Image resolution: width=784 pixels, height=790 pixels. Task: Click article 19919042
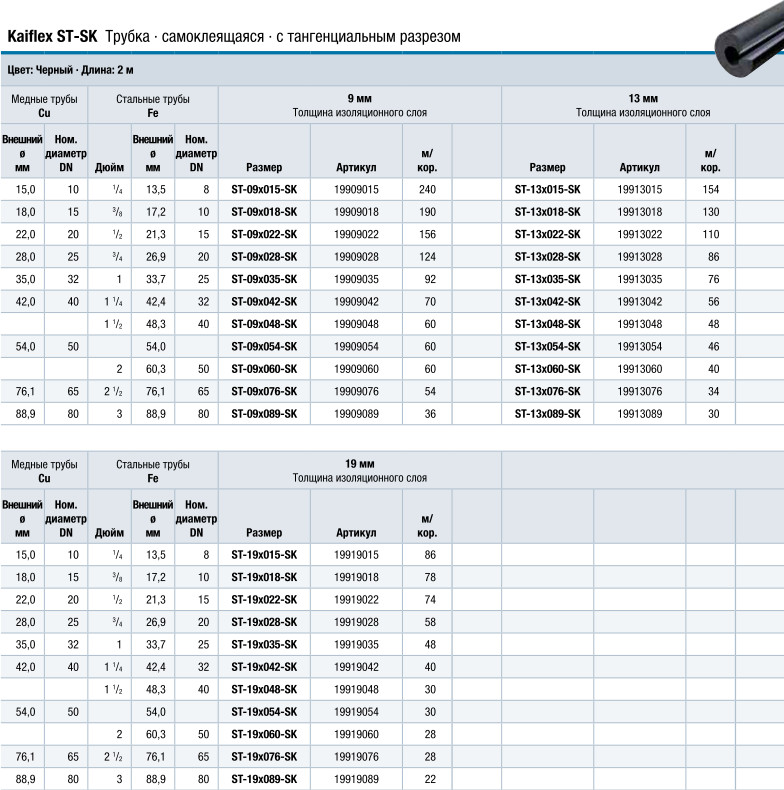[356, 667]
